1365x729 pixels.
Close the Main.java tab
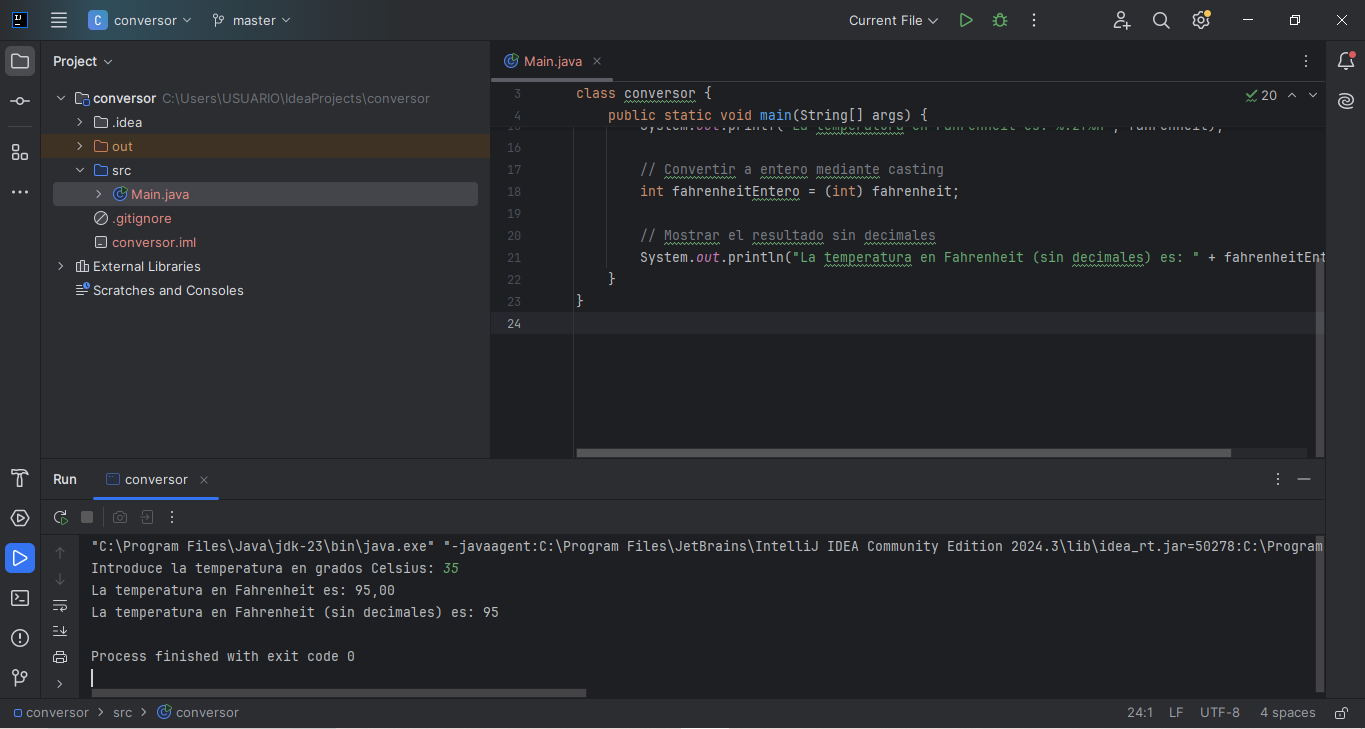[597, 61]
